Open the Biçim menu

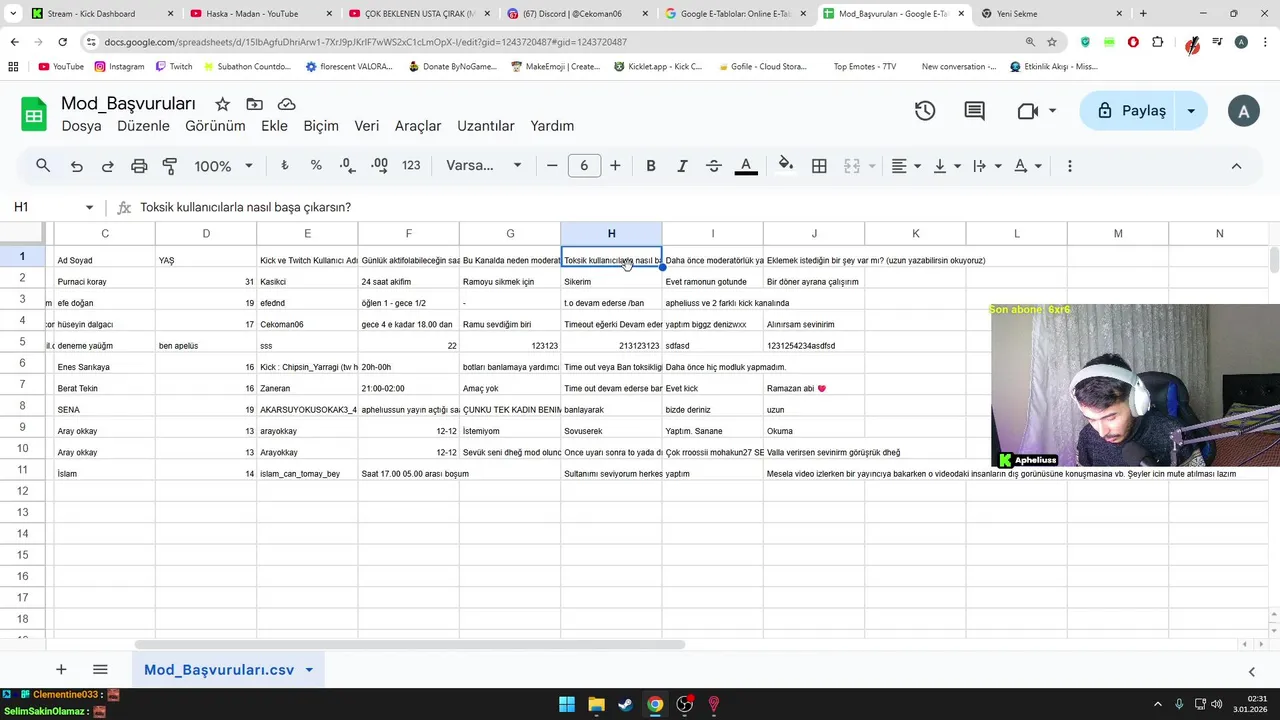321,126
